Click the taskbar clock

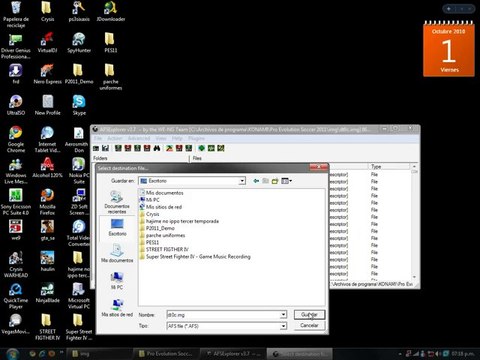coord(463,353)
